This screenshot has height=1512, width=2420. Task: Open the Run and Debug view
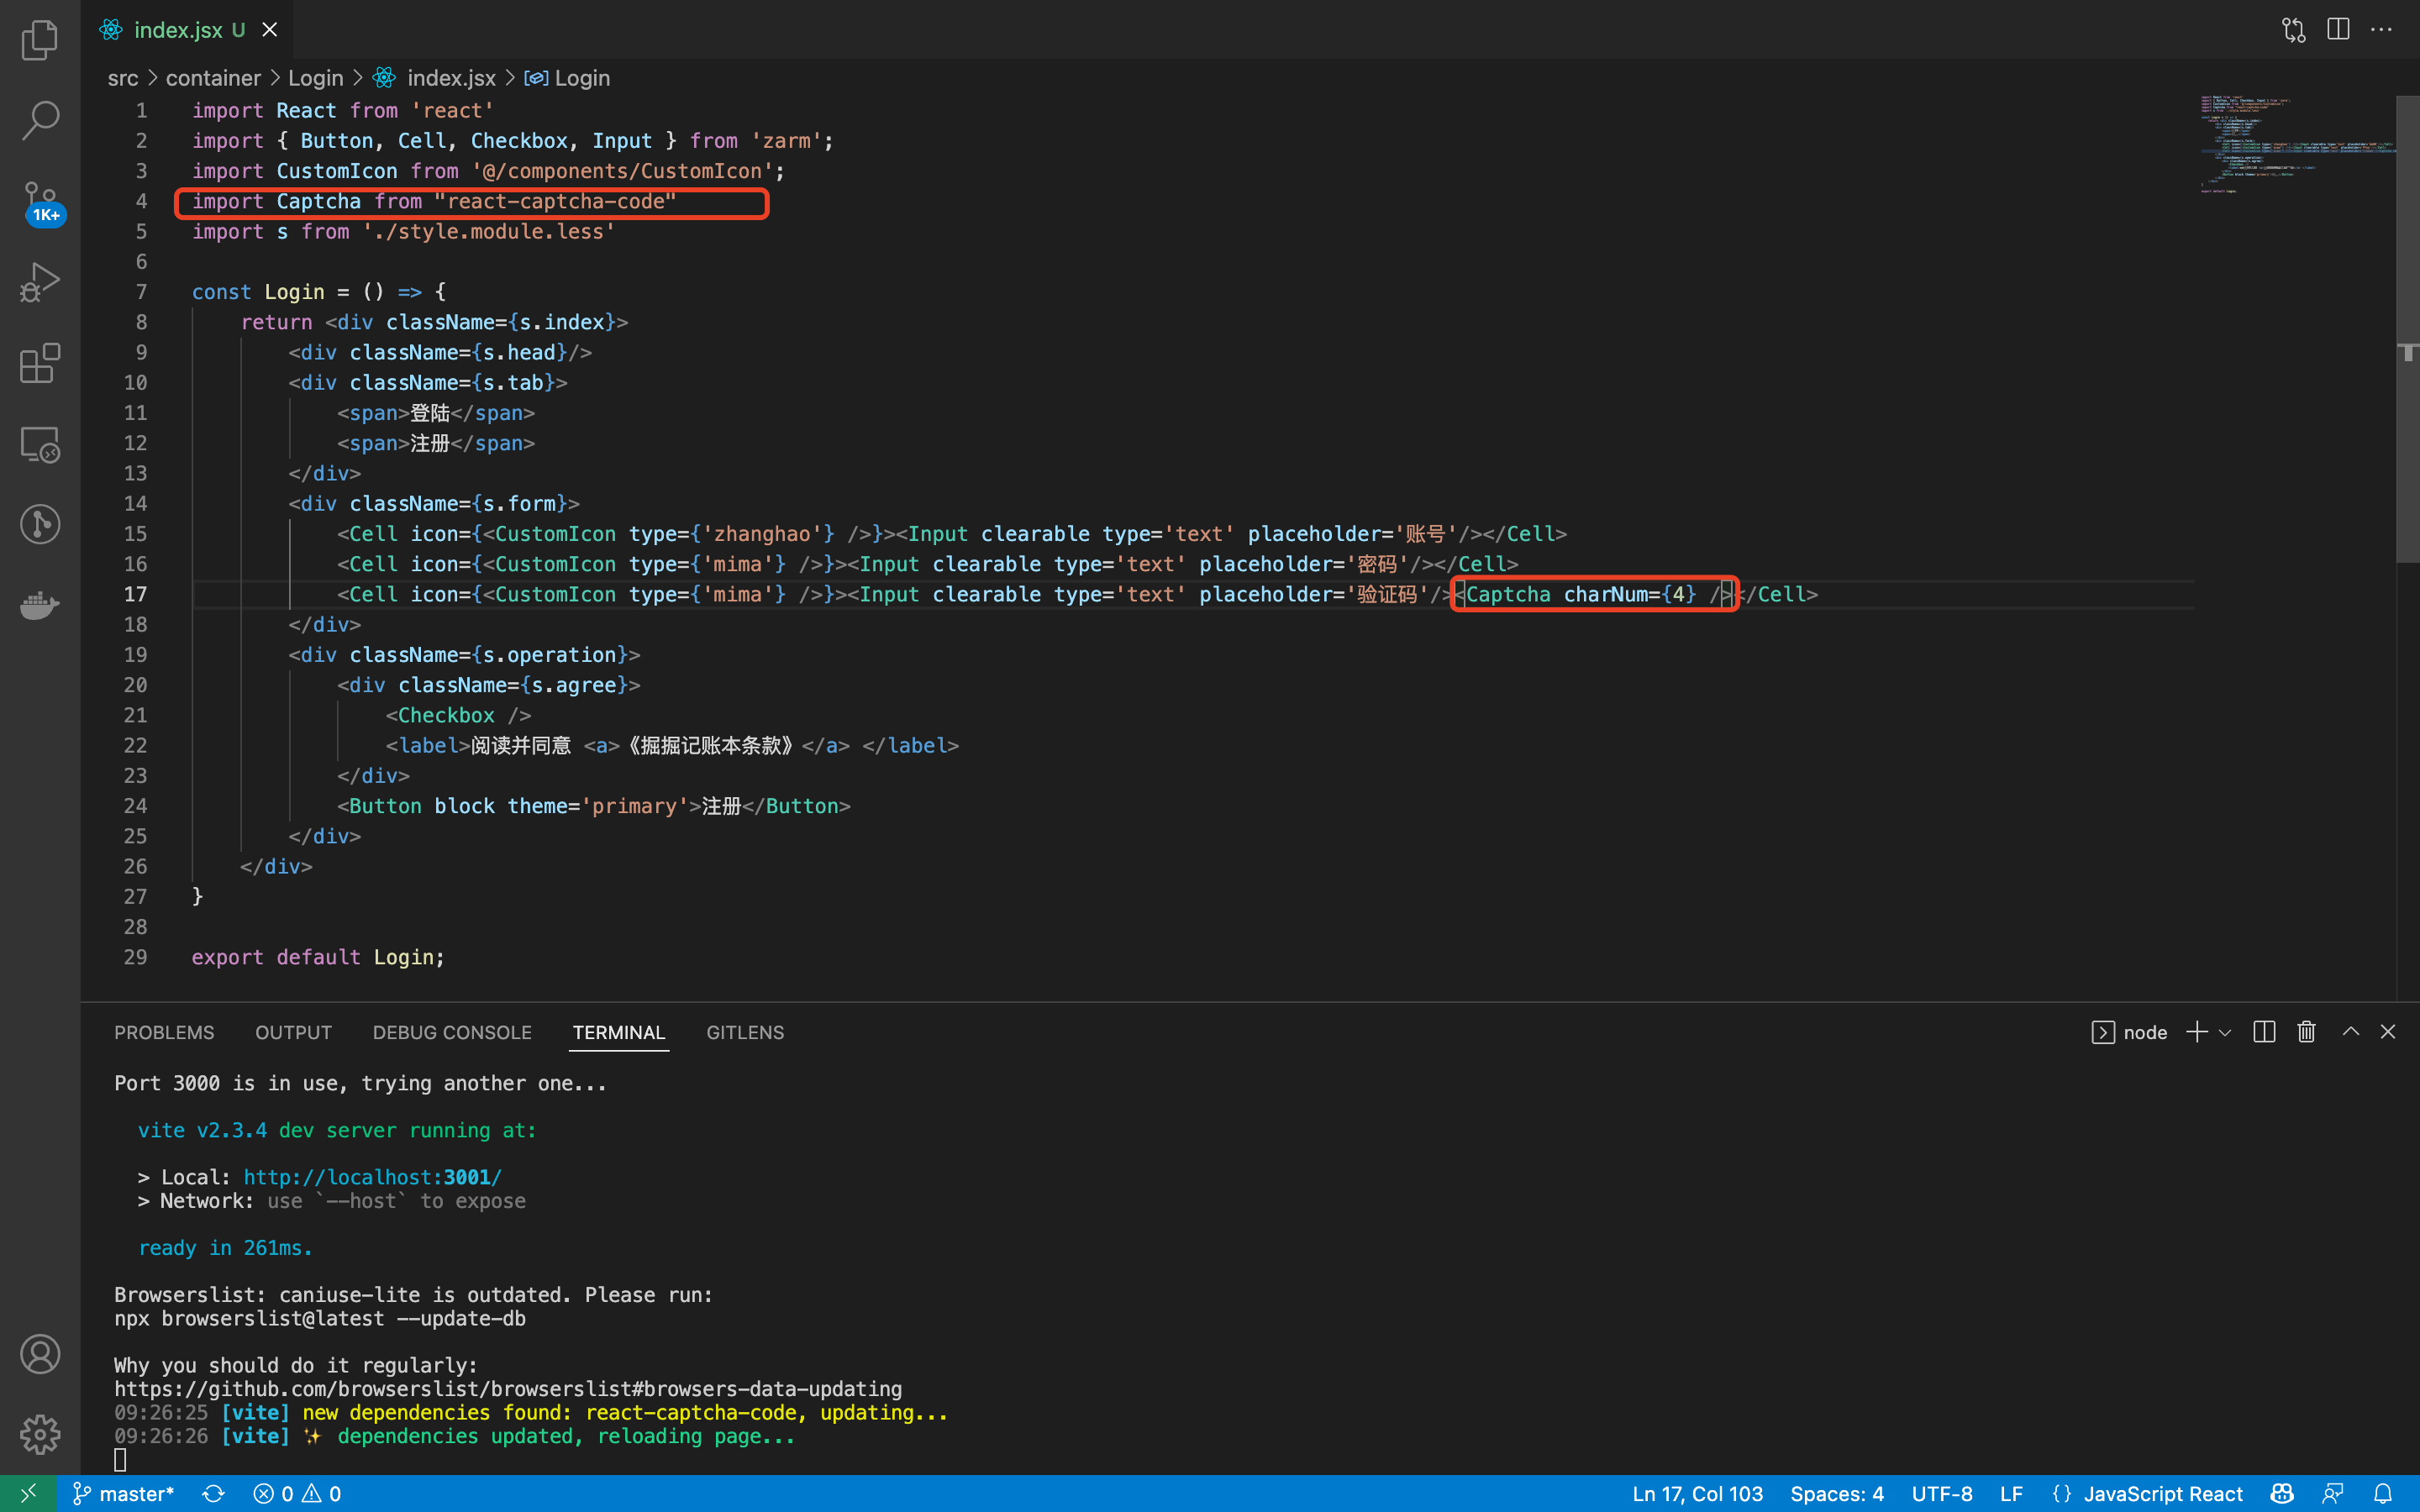[40, 282]
